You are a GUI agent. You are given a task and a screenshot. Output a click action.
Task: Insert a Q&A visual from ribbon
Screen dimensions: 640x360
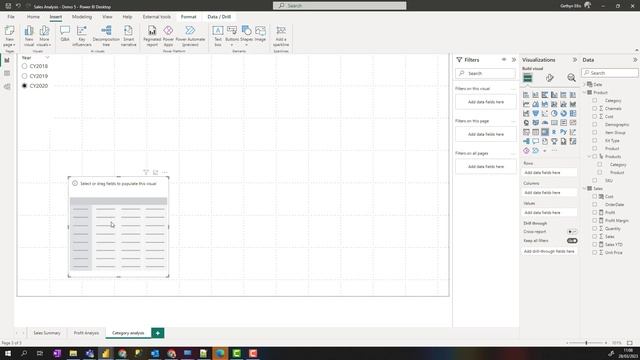(65, 34)
